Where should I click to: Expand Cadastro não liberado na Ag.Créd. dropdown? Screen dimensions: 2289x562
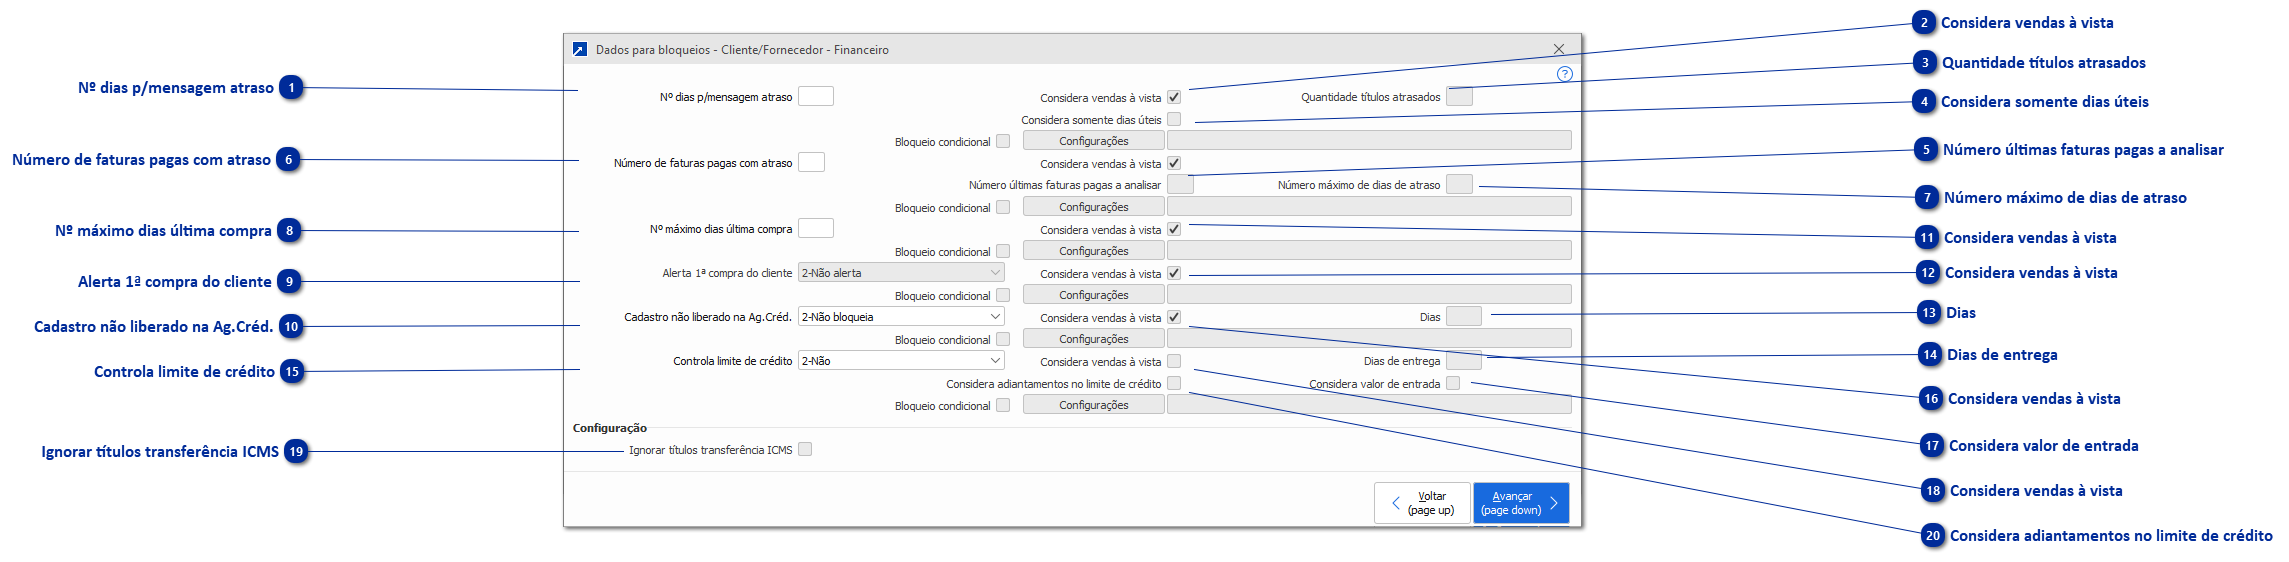coord(901,317)
